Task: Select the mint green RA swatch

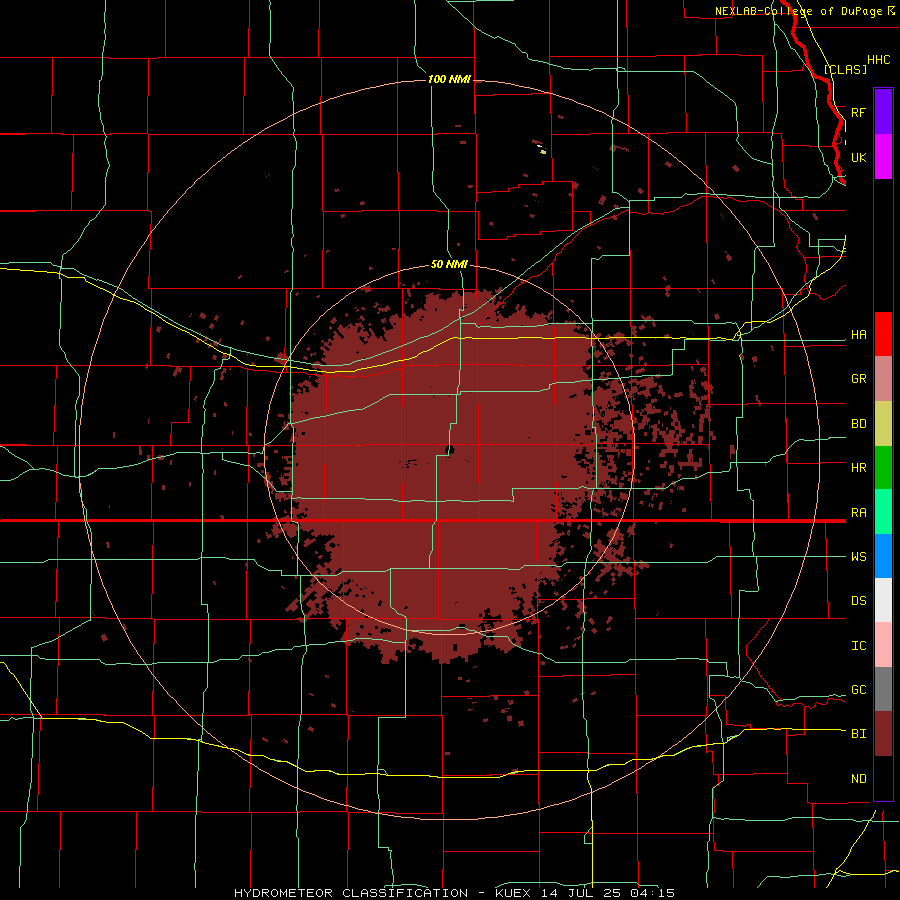Action: point(883,512)
